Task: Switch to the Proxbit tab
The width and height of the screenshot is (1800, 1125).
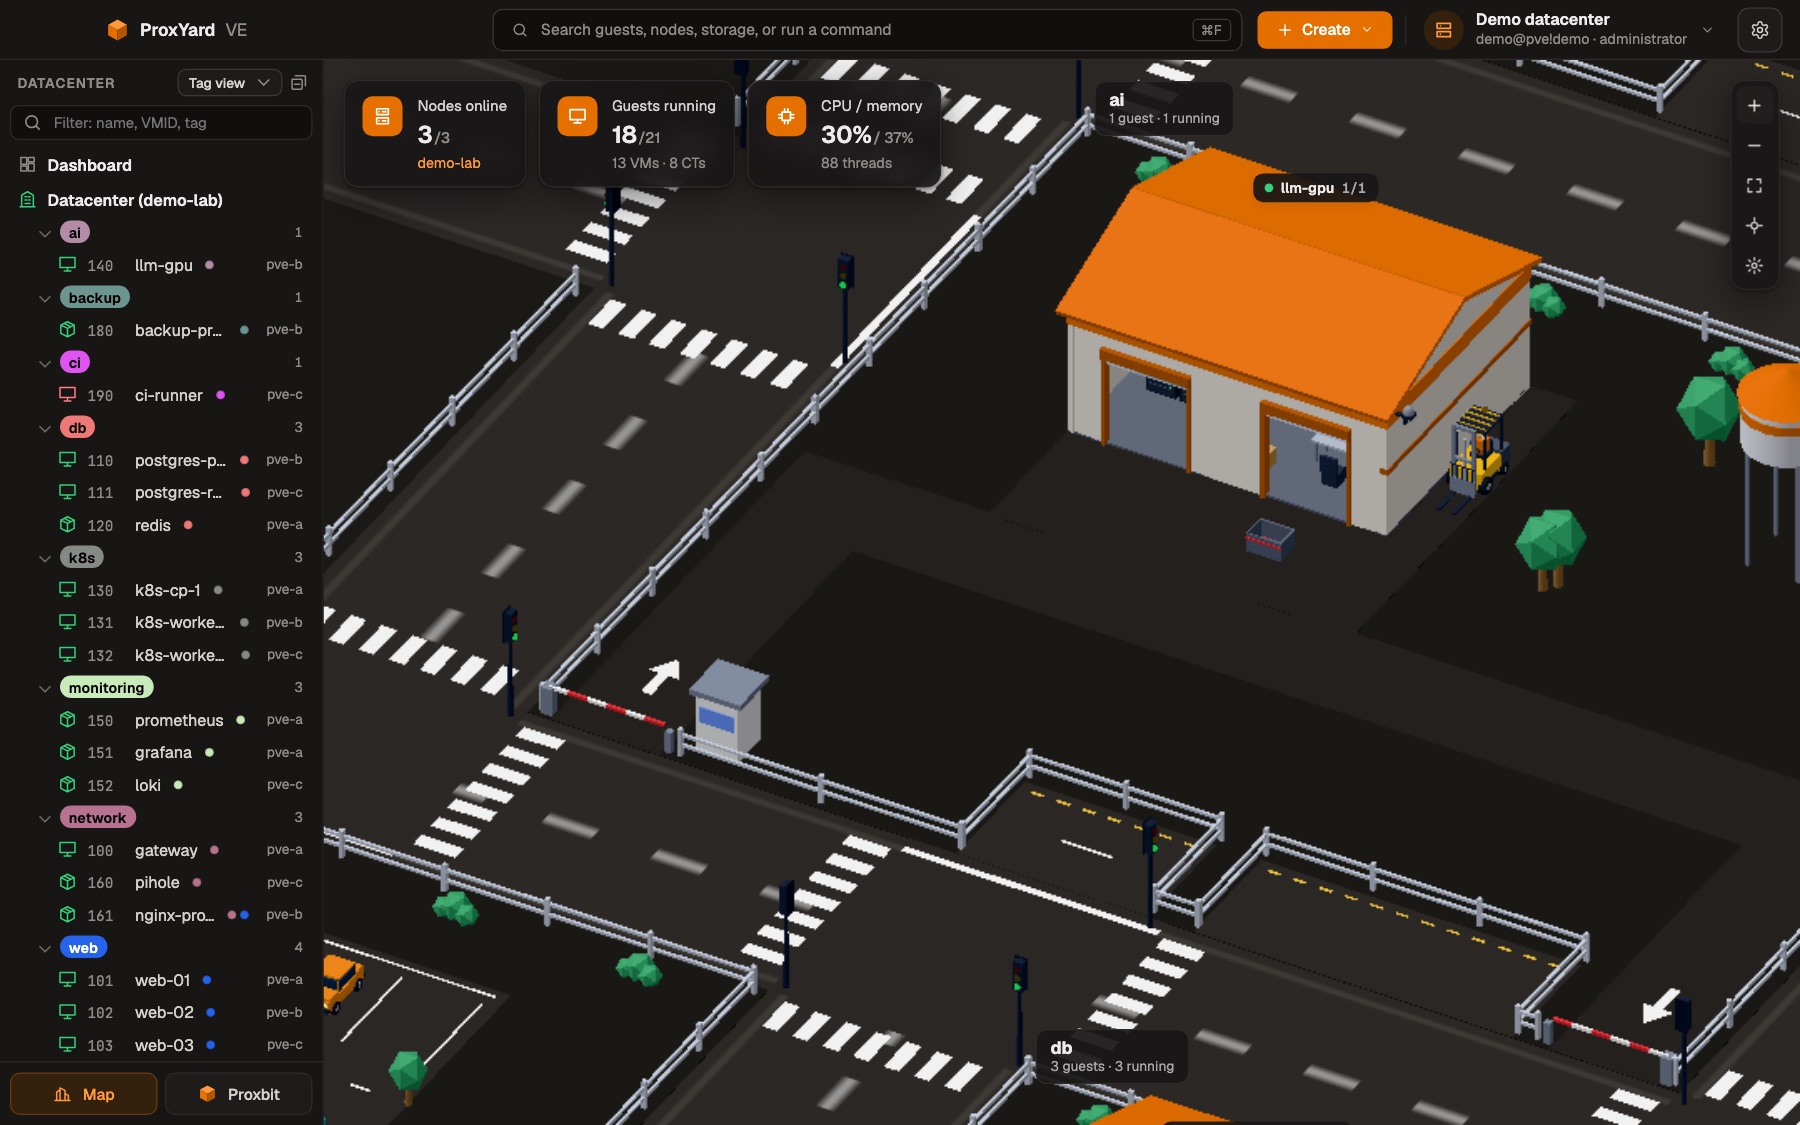Action: pyautogui.click(x=239, y=1094)
